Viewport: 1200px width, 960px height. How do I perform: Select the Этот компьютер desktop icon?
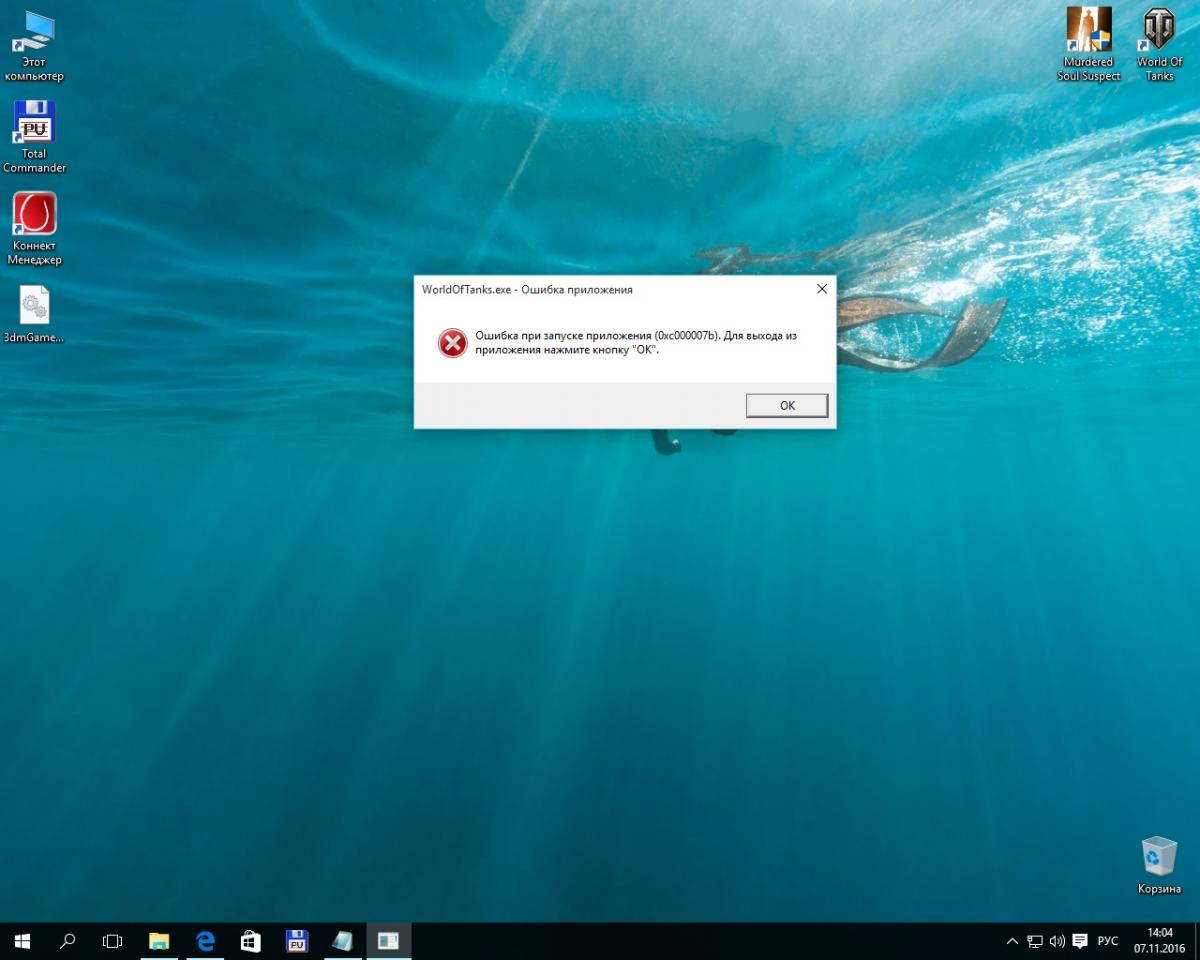pos(34,47)
